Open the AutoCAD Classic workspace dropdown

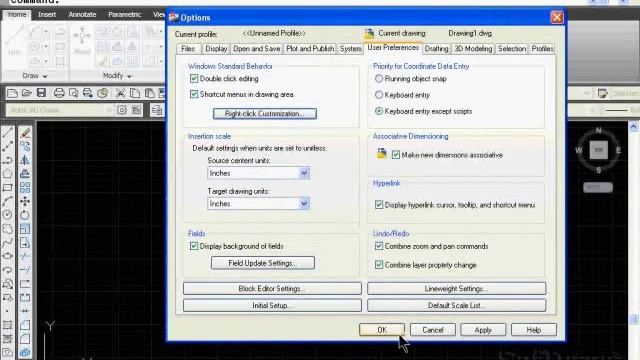(x=60, y=110)
